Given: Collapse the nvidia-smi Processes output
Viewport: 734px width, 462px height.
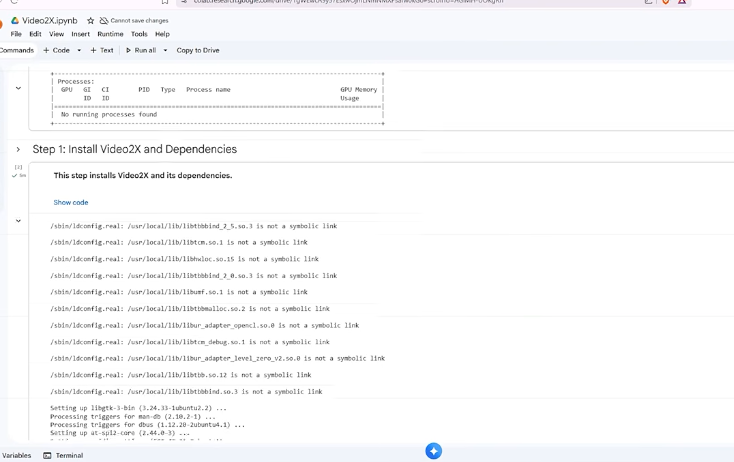Looking at the screenshot, I should click(18, 88).
